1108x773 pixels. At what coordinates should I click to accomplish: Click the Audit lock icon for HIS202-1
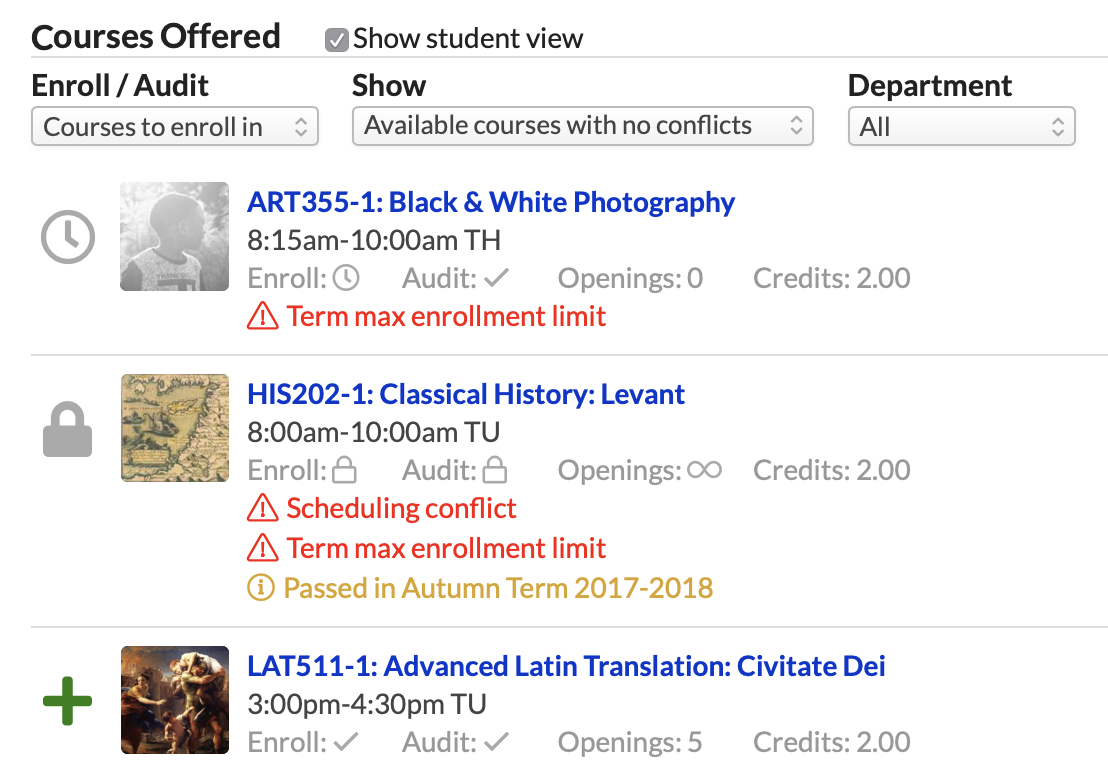[x=495, y=469]
